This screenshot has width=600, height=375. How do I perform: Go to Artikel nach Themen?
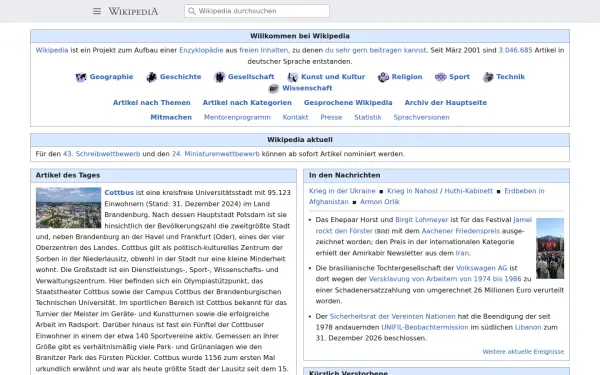pos(152,103)
